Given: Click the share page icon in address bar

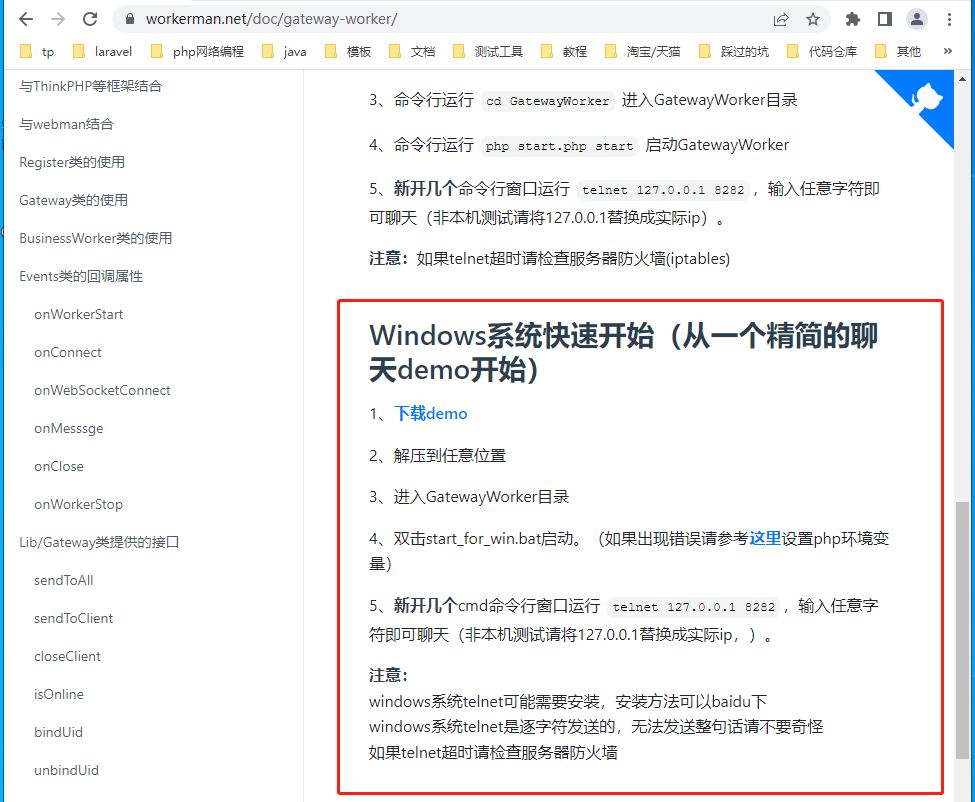Looking at the screenshot, I should [780, 19].
